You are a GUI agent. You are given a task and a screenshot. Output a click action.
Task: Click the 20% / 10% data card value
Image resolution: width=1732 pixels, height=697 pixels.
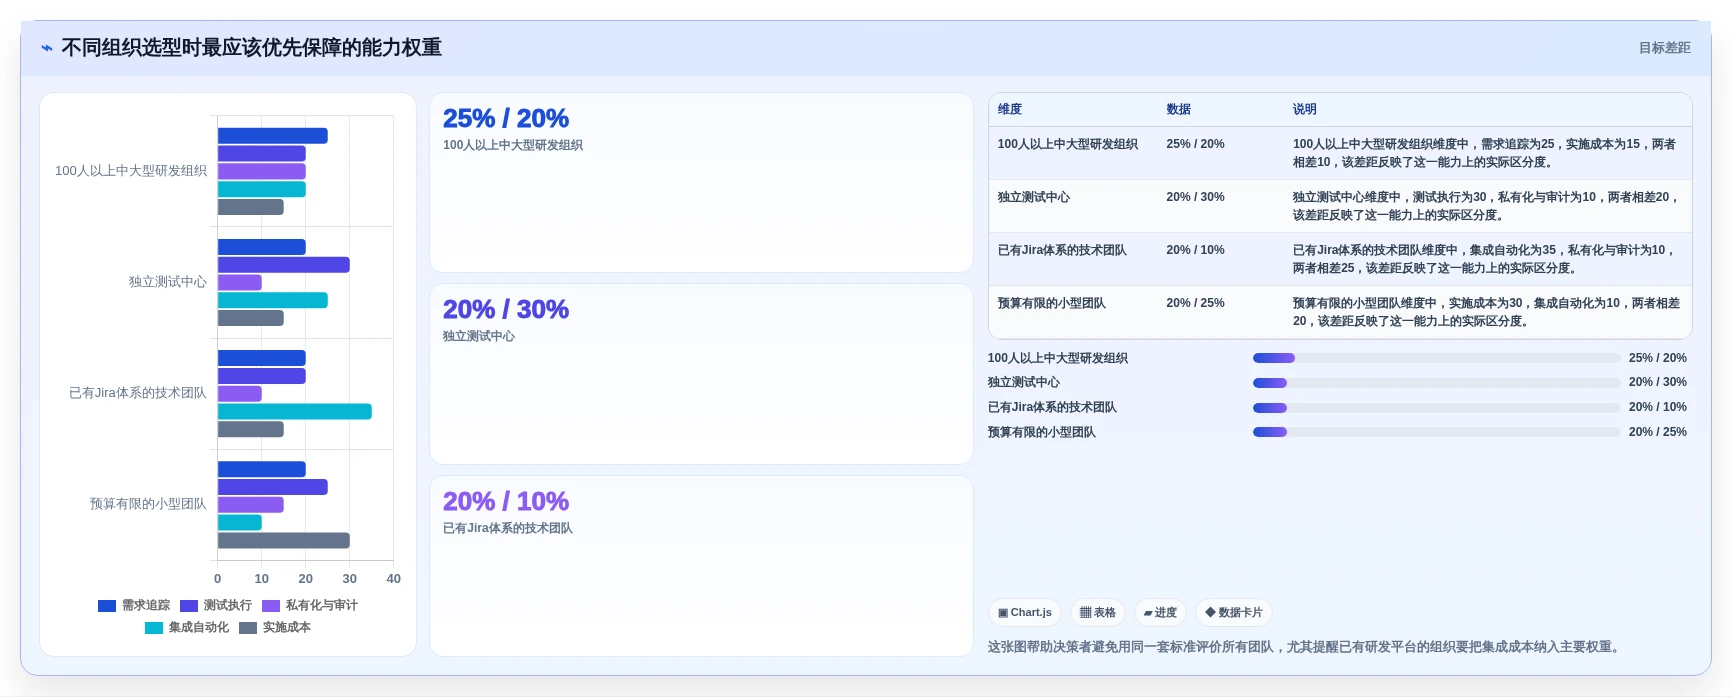coord(506,501)
